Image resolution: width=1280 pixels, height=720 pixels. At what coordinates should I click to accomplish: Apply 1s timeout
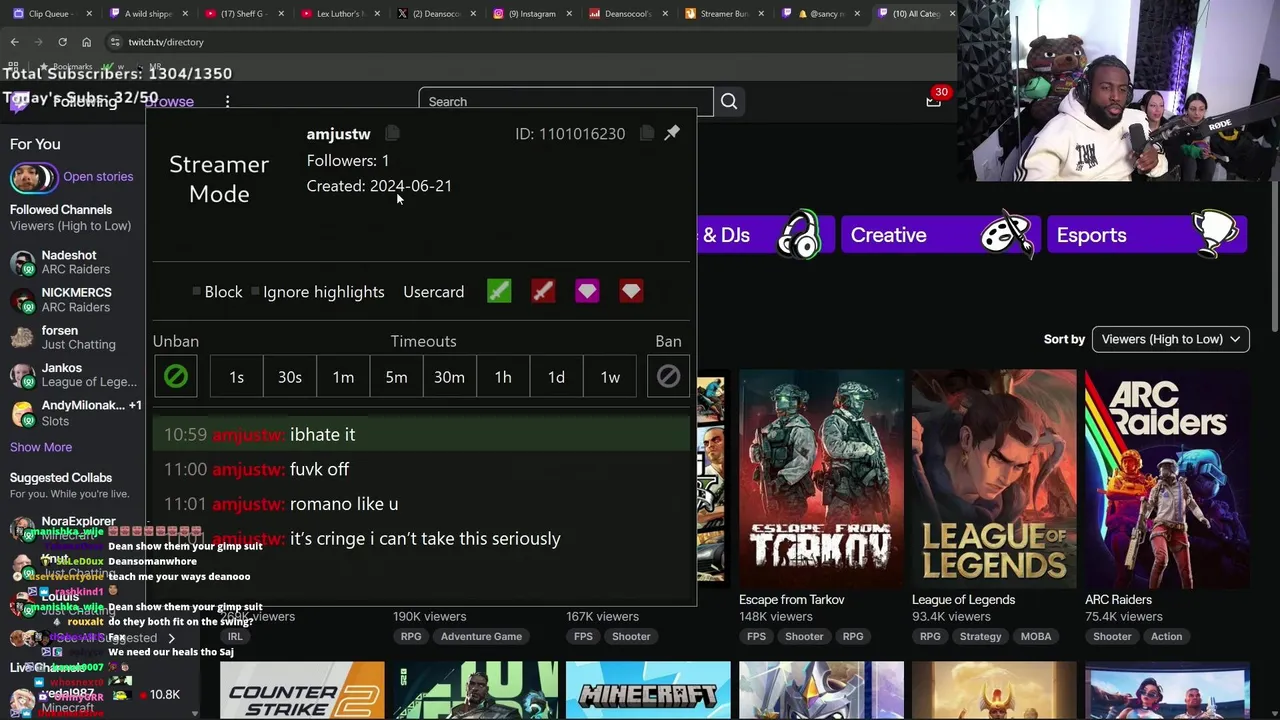point(236,376)
